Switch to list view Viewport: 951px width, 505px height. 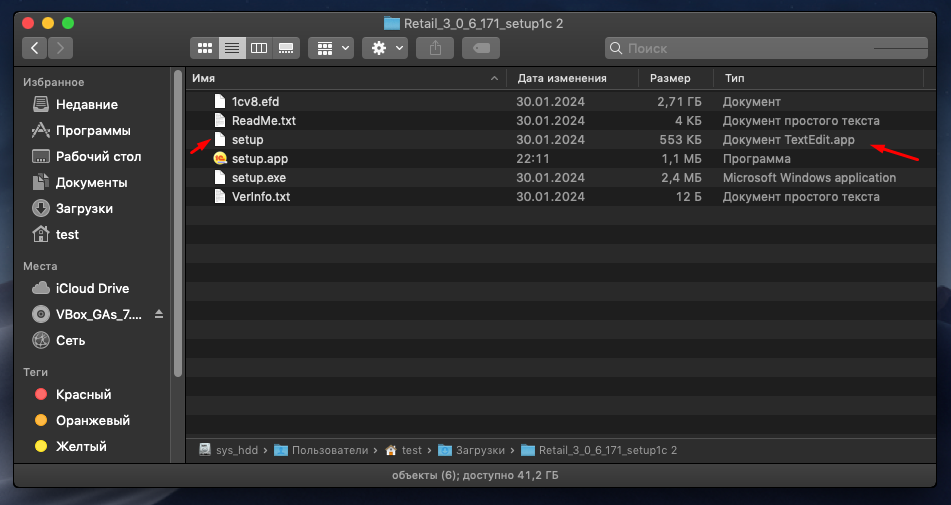point(232,48)
